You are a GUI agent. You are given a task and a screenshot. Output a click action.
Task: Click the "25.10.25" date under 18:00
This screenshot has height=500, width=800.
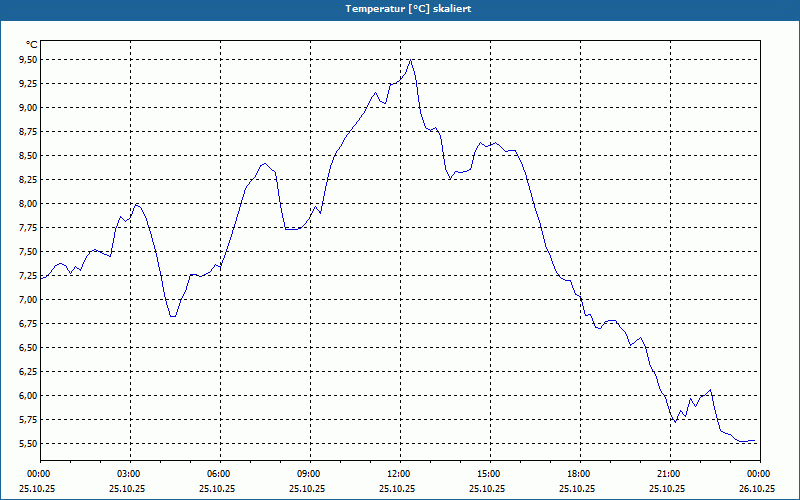tap(577, 488)
